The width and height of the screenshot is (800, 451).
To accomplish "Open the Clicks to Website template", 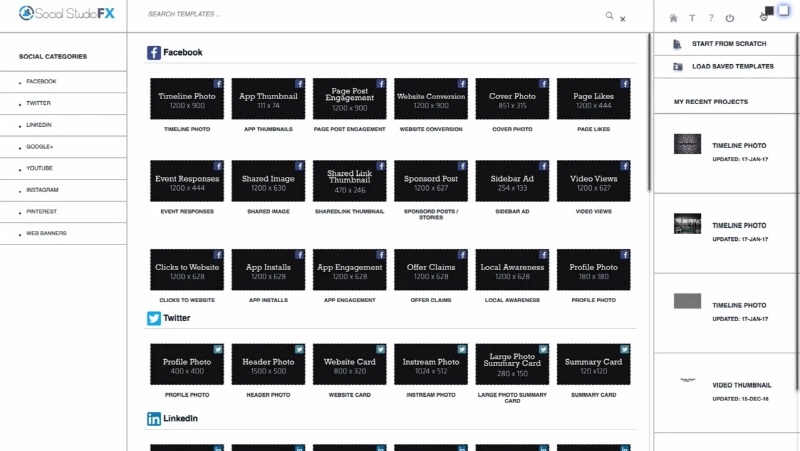I will point(187,270).
